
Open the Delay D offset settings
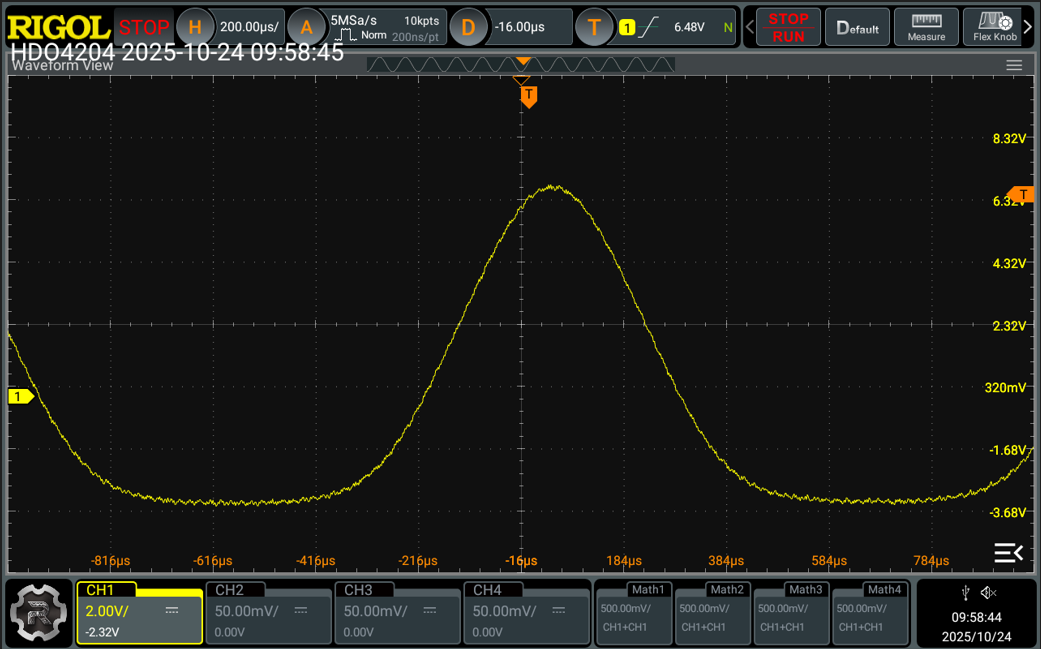pyautogui.click(x=468, y=27)
